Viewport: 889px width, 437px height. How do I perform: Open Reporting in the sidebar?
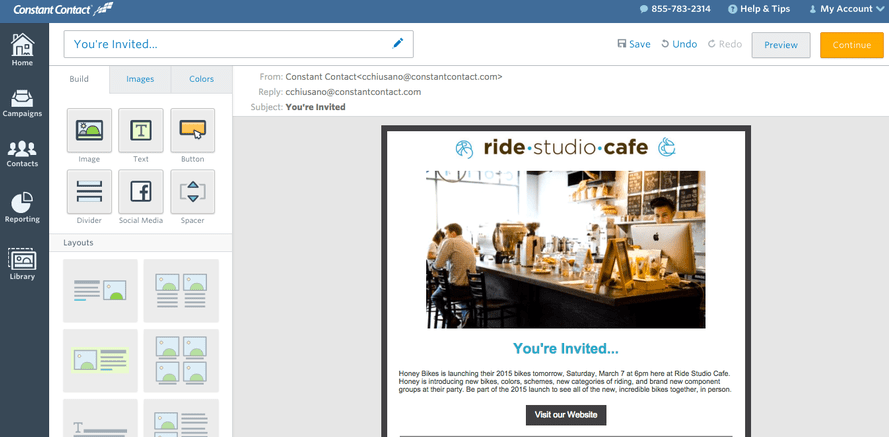coord(23,207)
